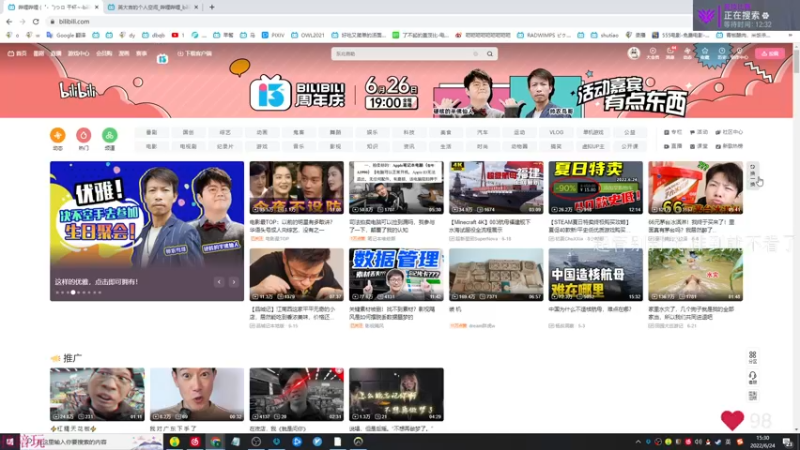This screenshot has width=800, height=450.
Task: Click the 动态 orange round icon
Action: (58, 135)
